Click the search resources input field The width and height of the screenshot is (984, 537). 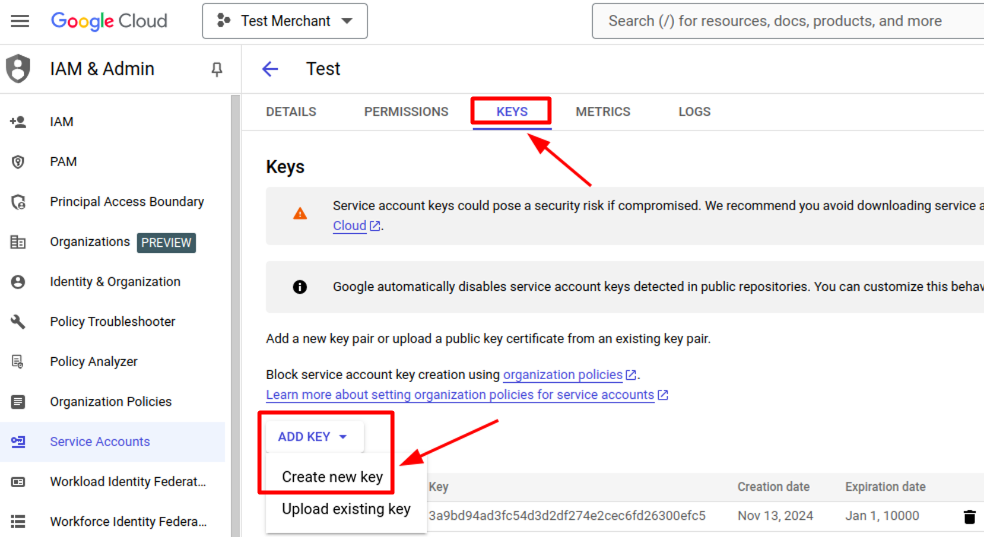coord(788,21)
